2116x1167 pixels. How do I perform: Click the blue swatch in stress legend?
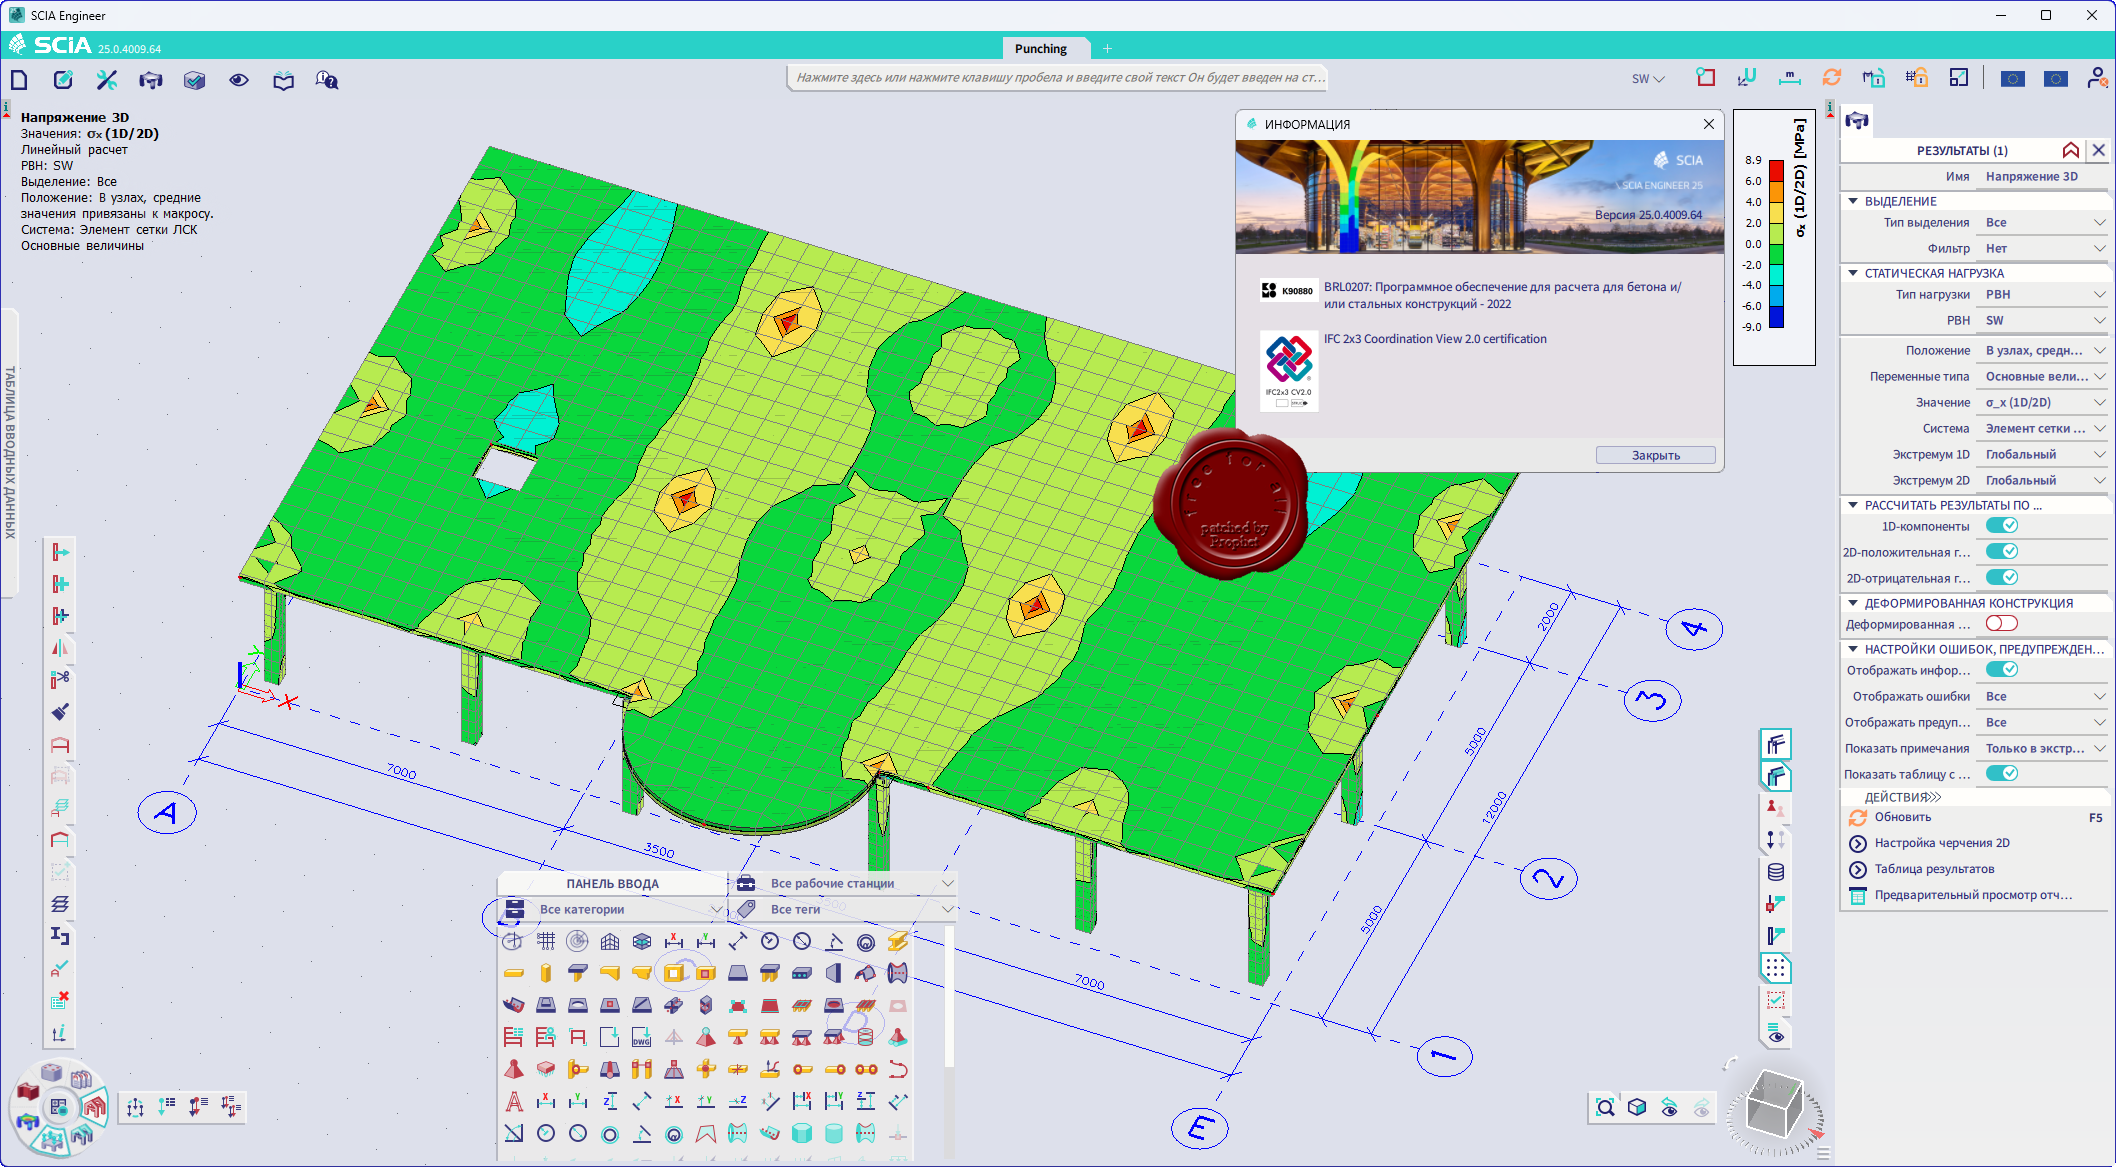(1776, 317)
